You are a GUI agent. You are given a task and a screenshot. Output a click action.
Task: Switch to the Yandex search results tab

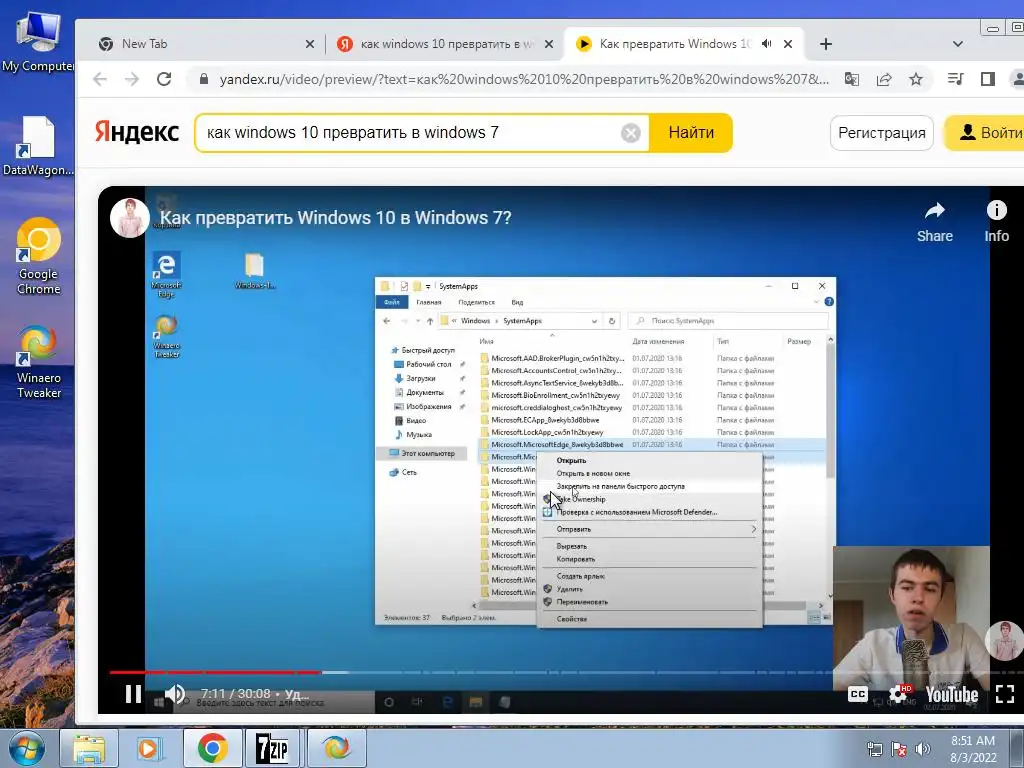[445, 44]
